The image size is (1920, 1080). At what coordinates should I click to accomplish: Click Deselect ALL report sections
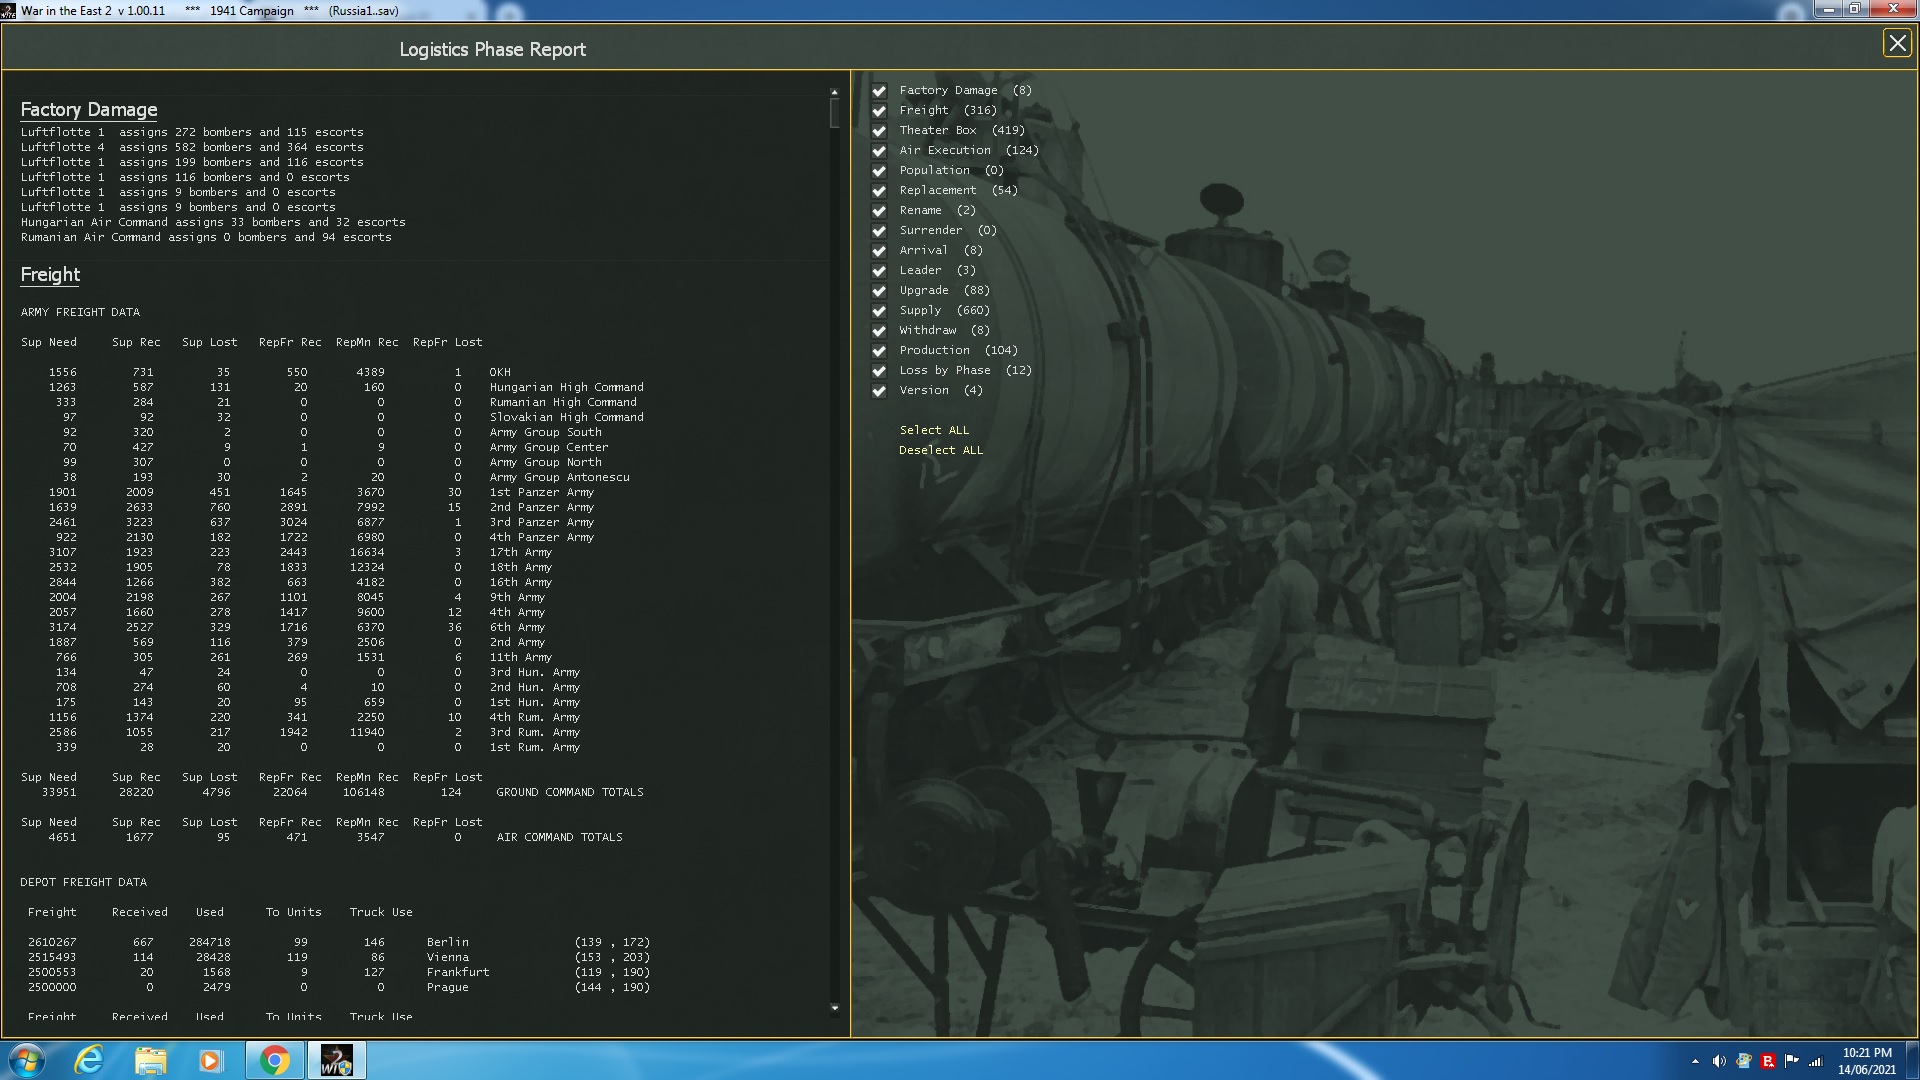[940, 450]
